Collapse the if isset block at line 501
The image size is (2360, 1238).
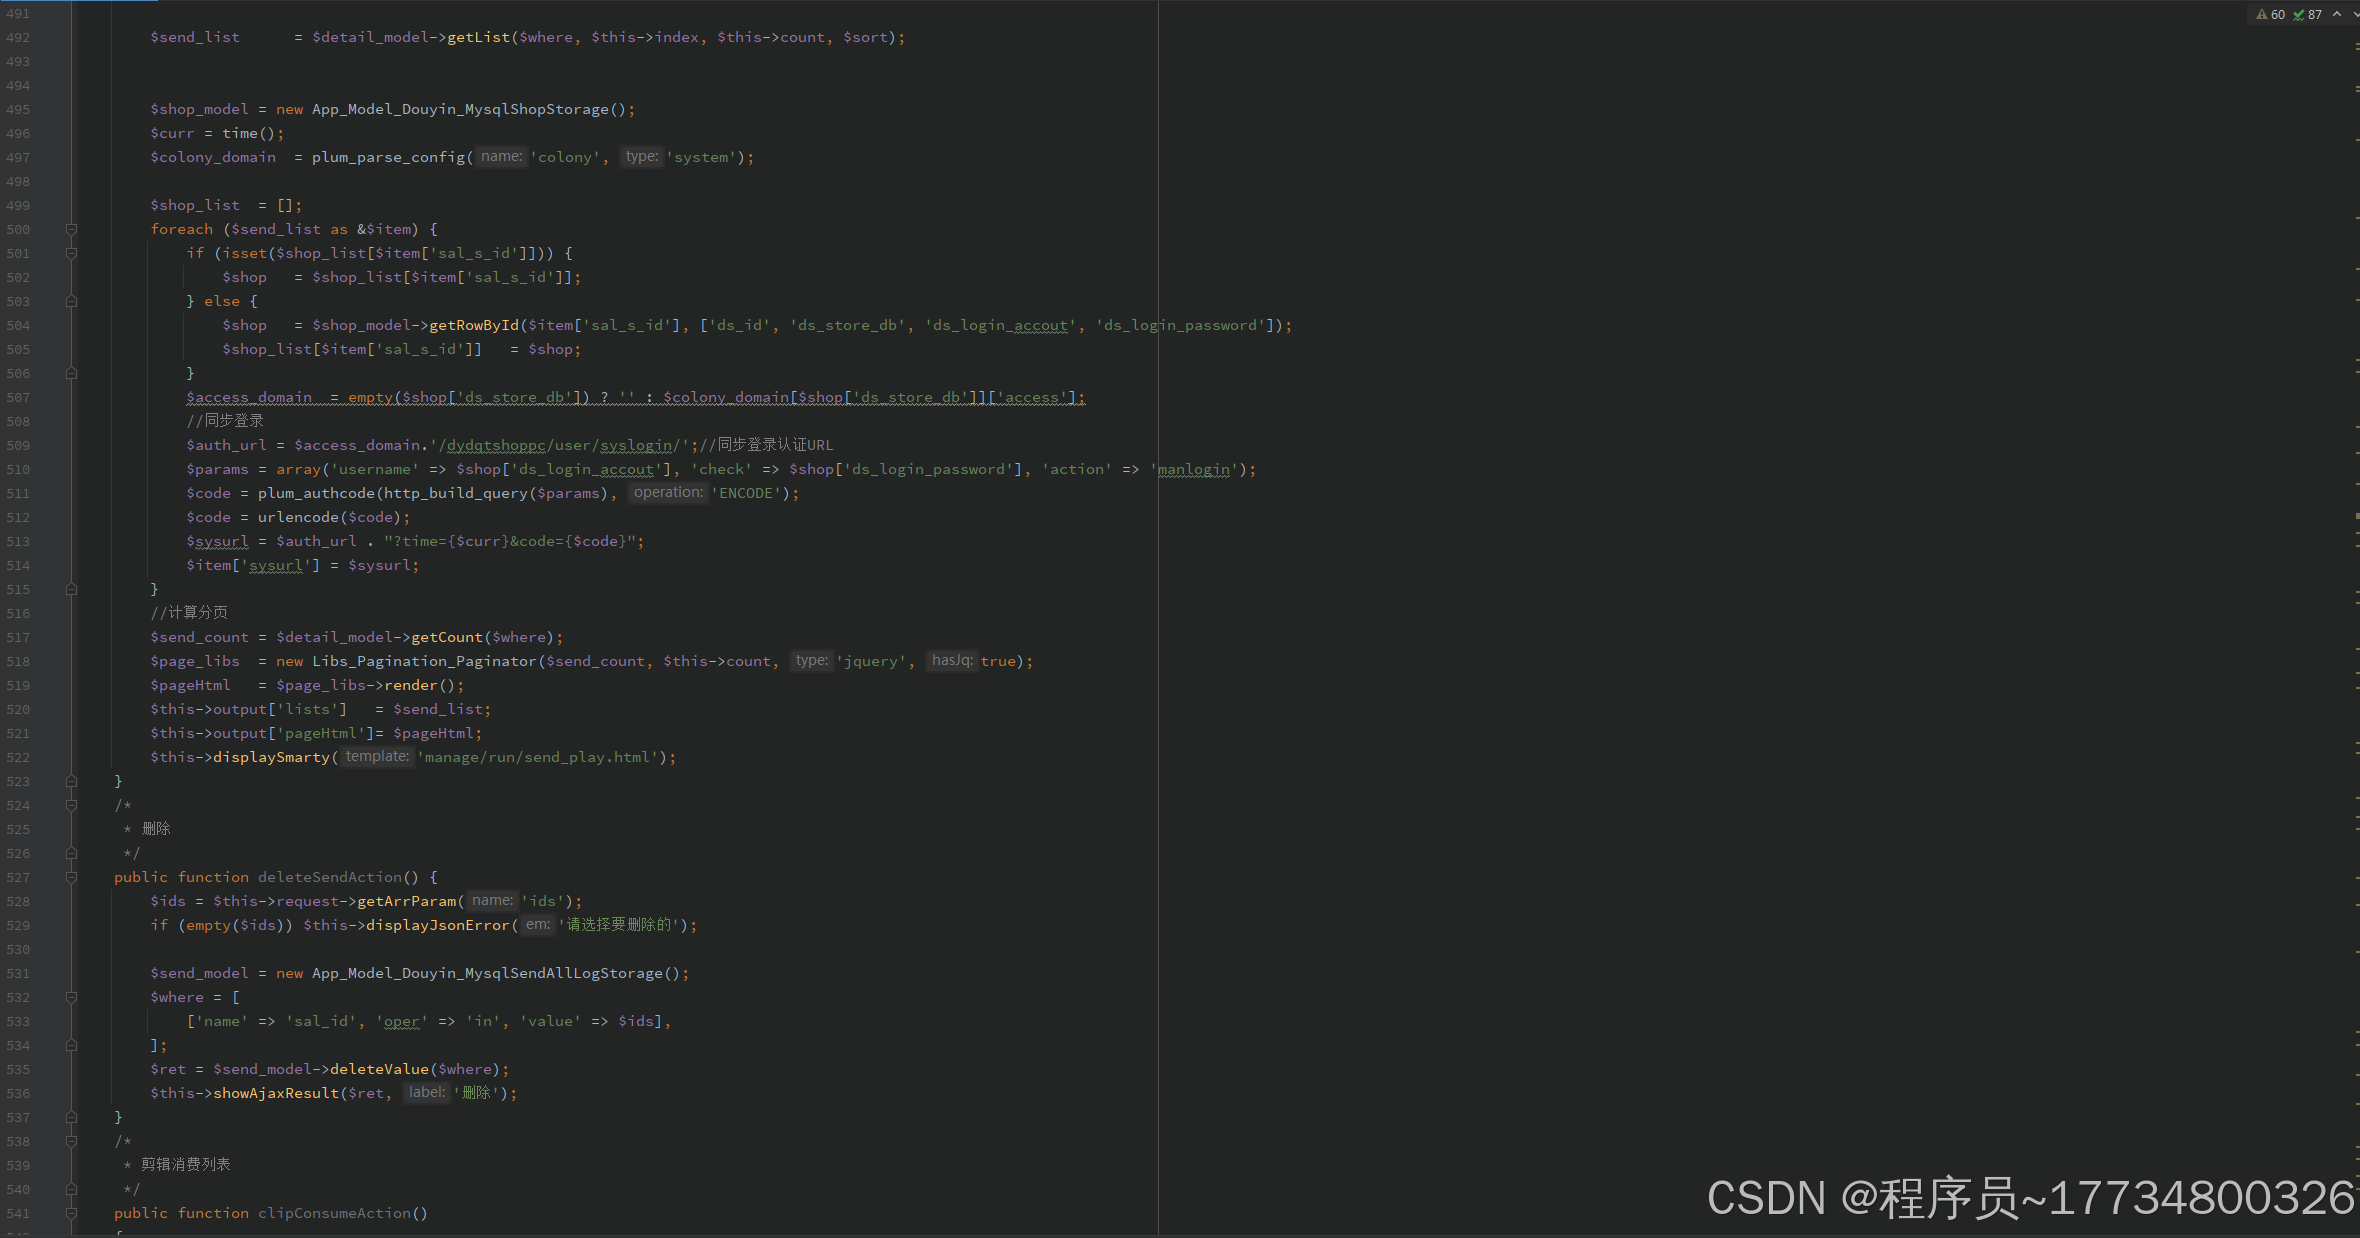click(71, 253)
